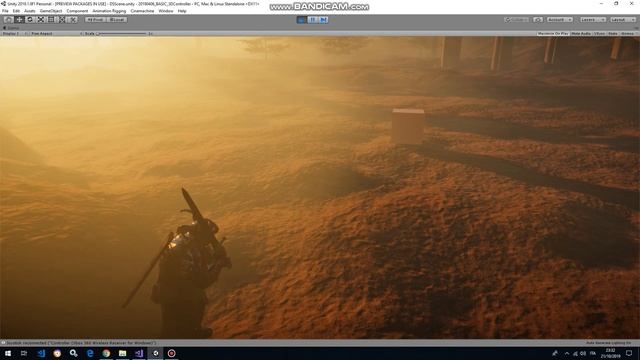
Task: Open the Collab dropdown
Action: [517, 20]
